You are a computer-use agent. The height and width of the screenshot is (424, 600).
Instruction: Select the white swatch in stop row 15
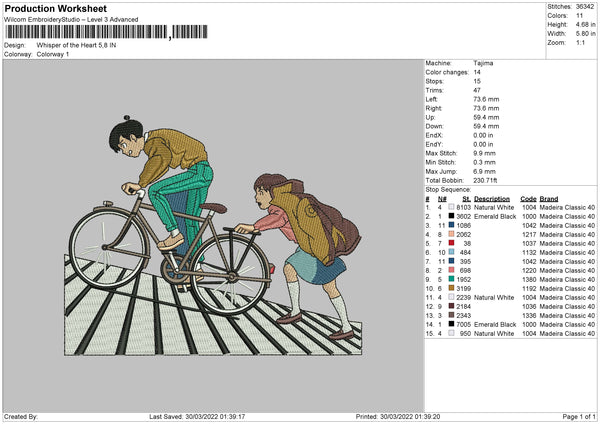coord(452,333)
